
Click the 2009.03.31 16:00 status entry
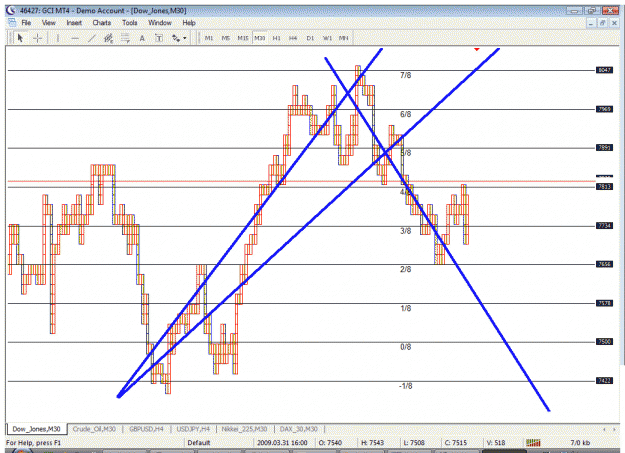[282, 443]
